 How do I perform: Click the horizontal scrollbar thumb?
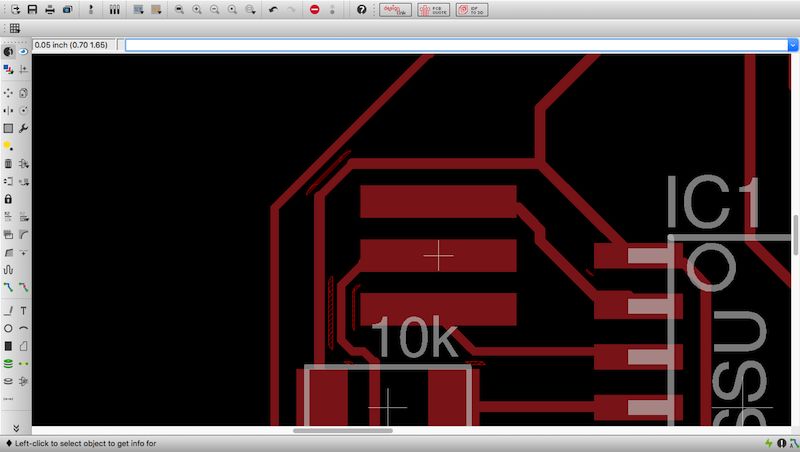coord(343,431)
